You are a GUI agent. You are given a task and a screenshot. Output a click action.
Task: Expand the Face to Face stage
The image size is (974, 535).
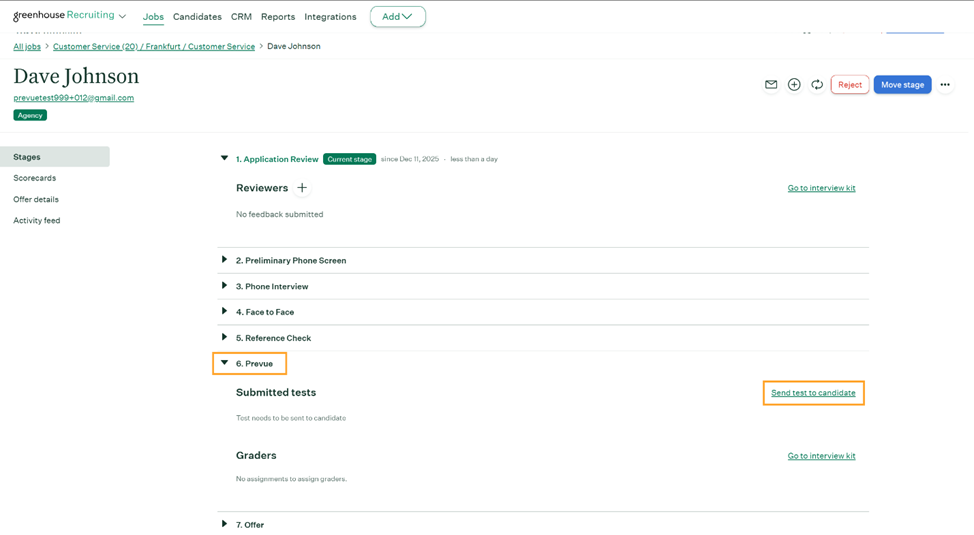pyautogui.click(x=225, y=312)
